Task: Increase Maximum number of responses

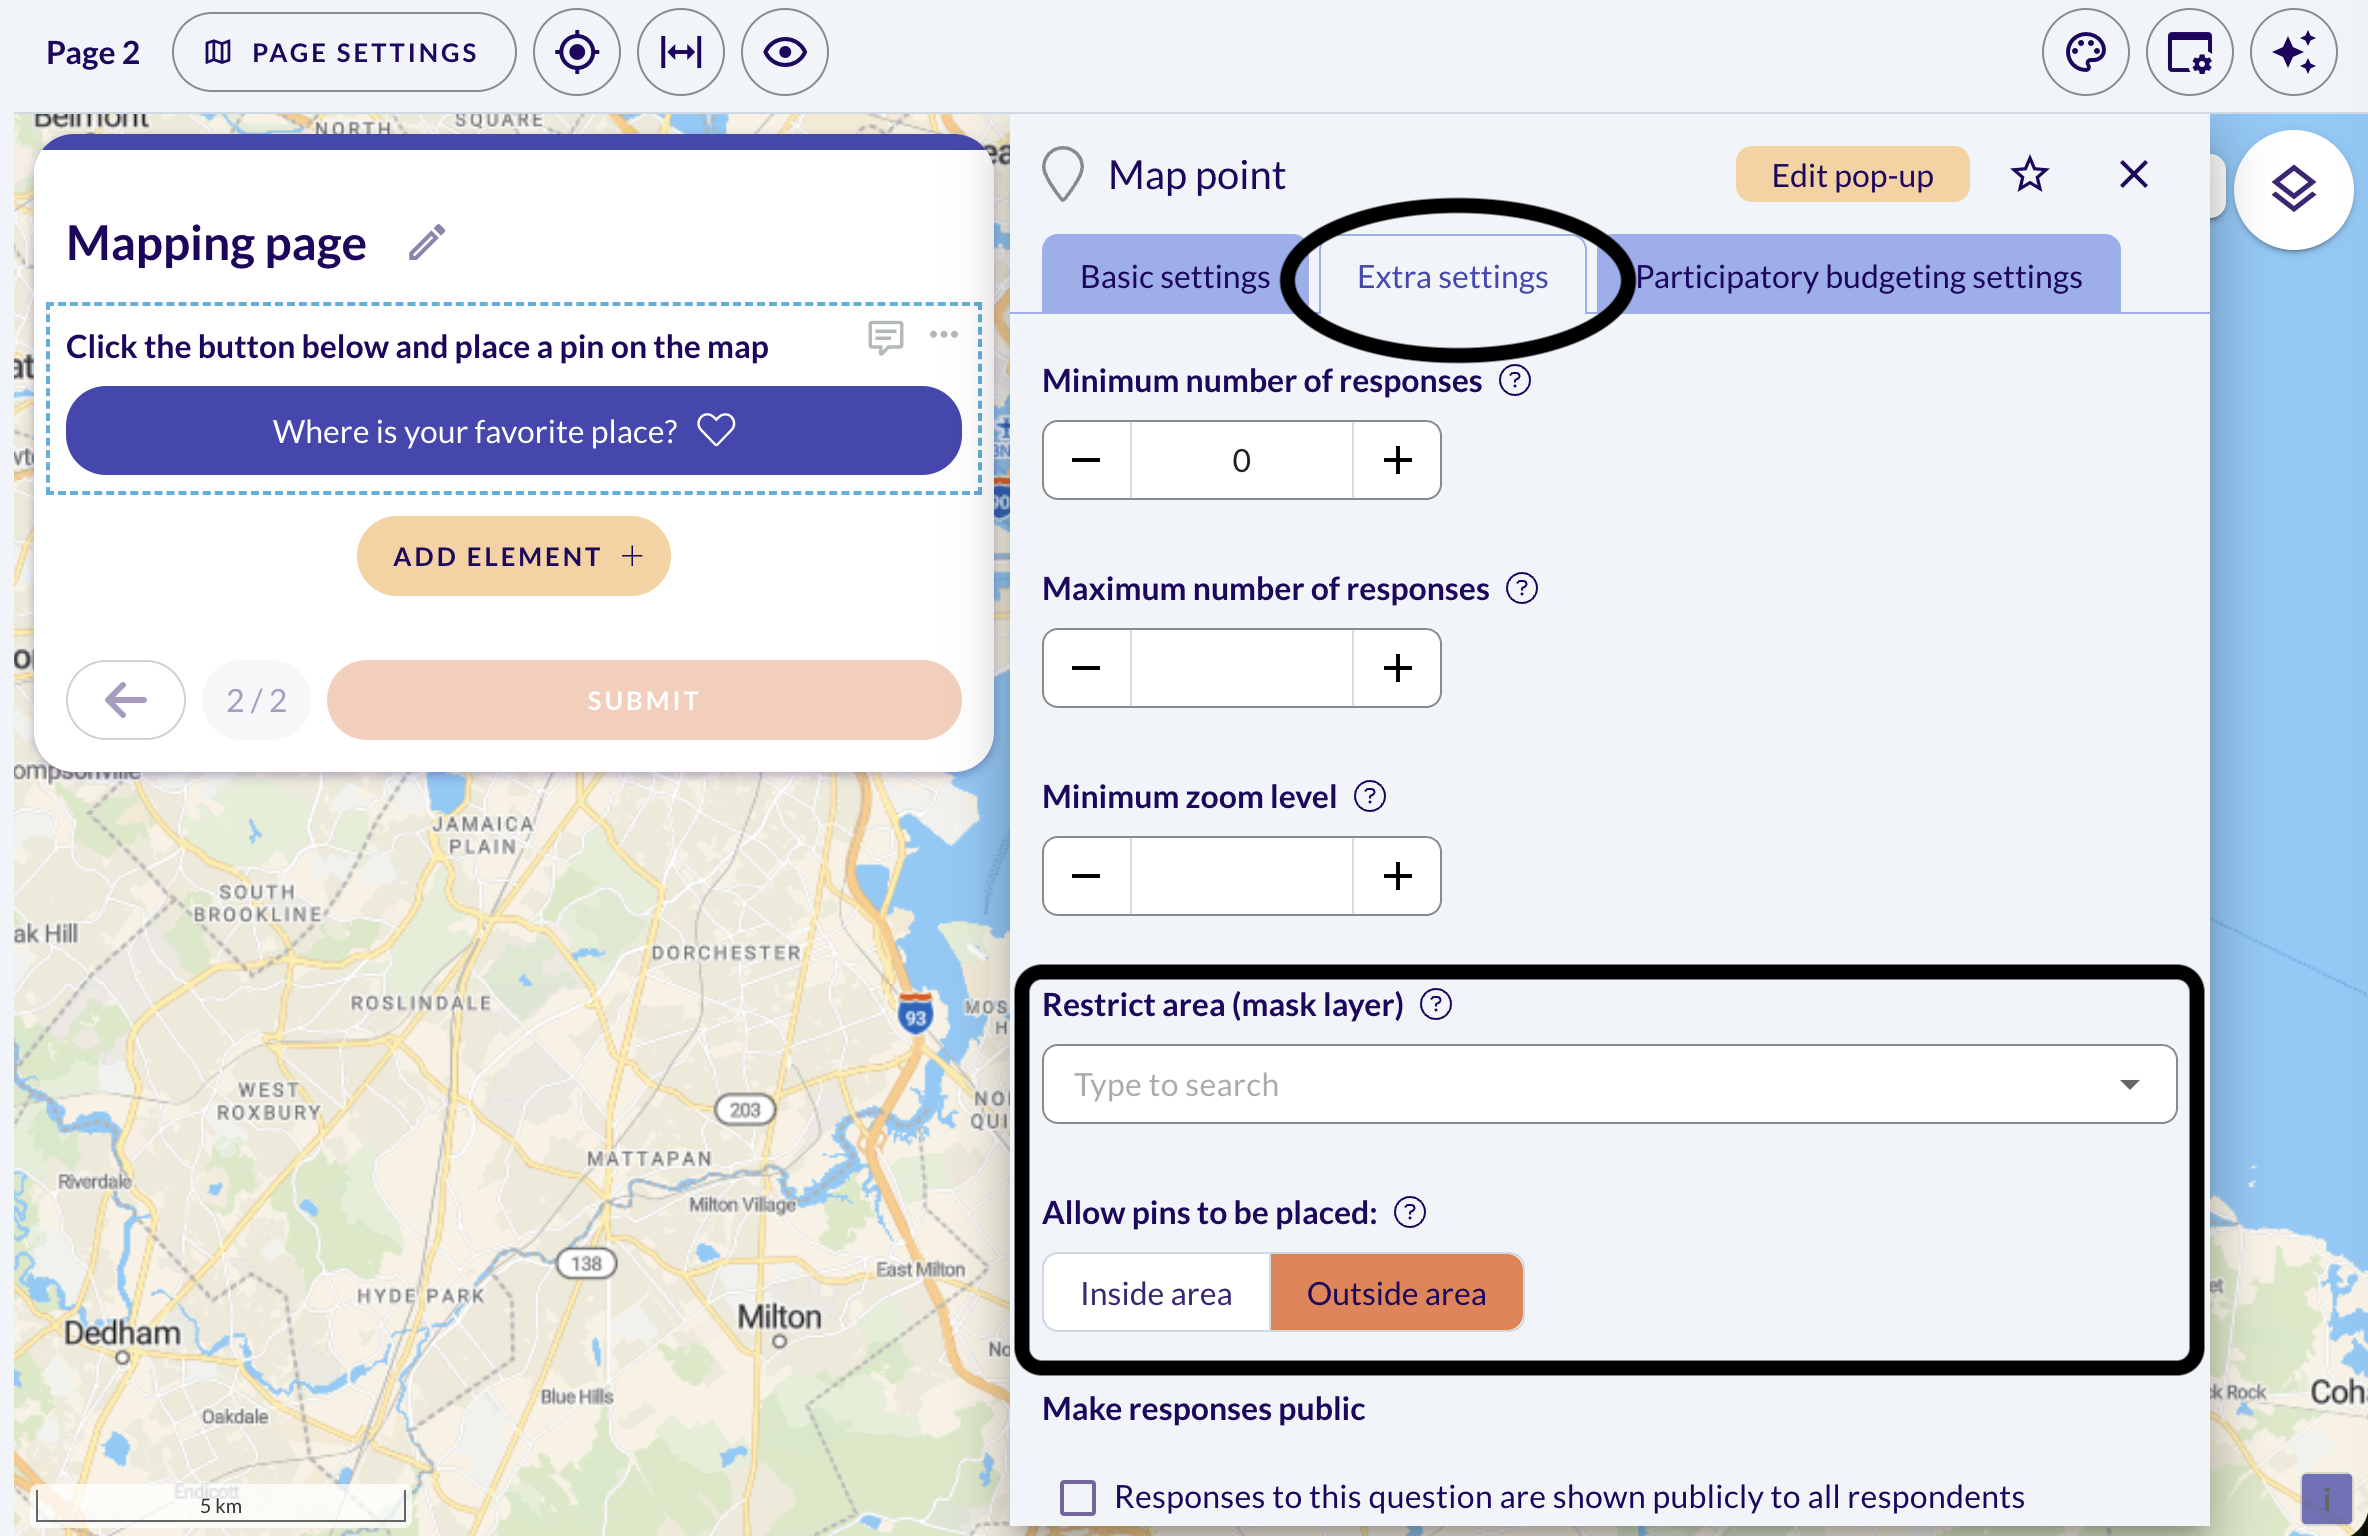Action: pos(1397,668)
